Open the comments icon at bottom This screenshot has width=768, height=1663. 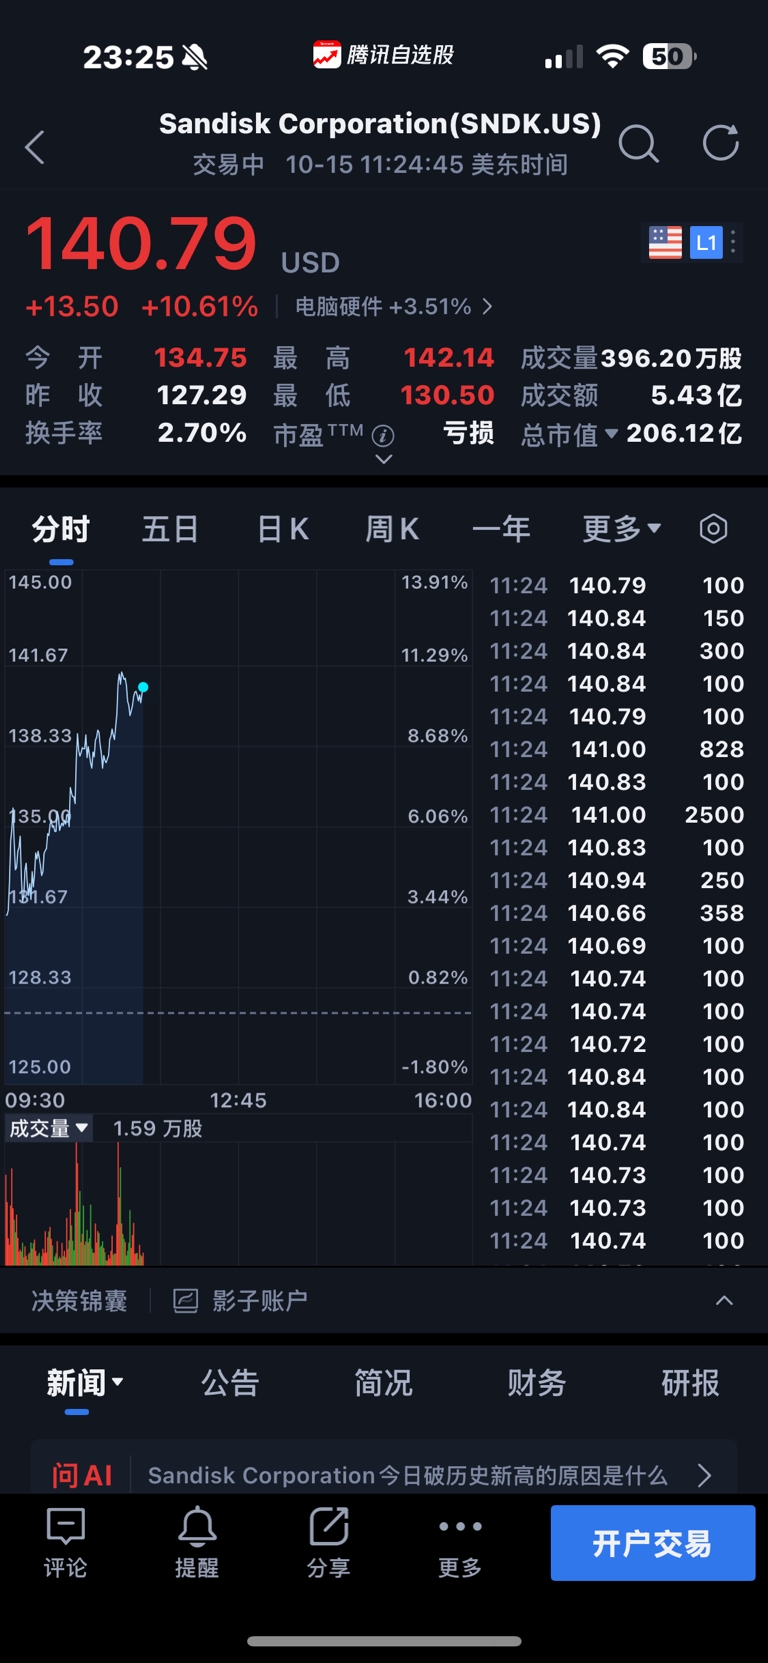point(66,1542)
